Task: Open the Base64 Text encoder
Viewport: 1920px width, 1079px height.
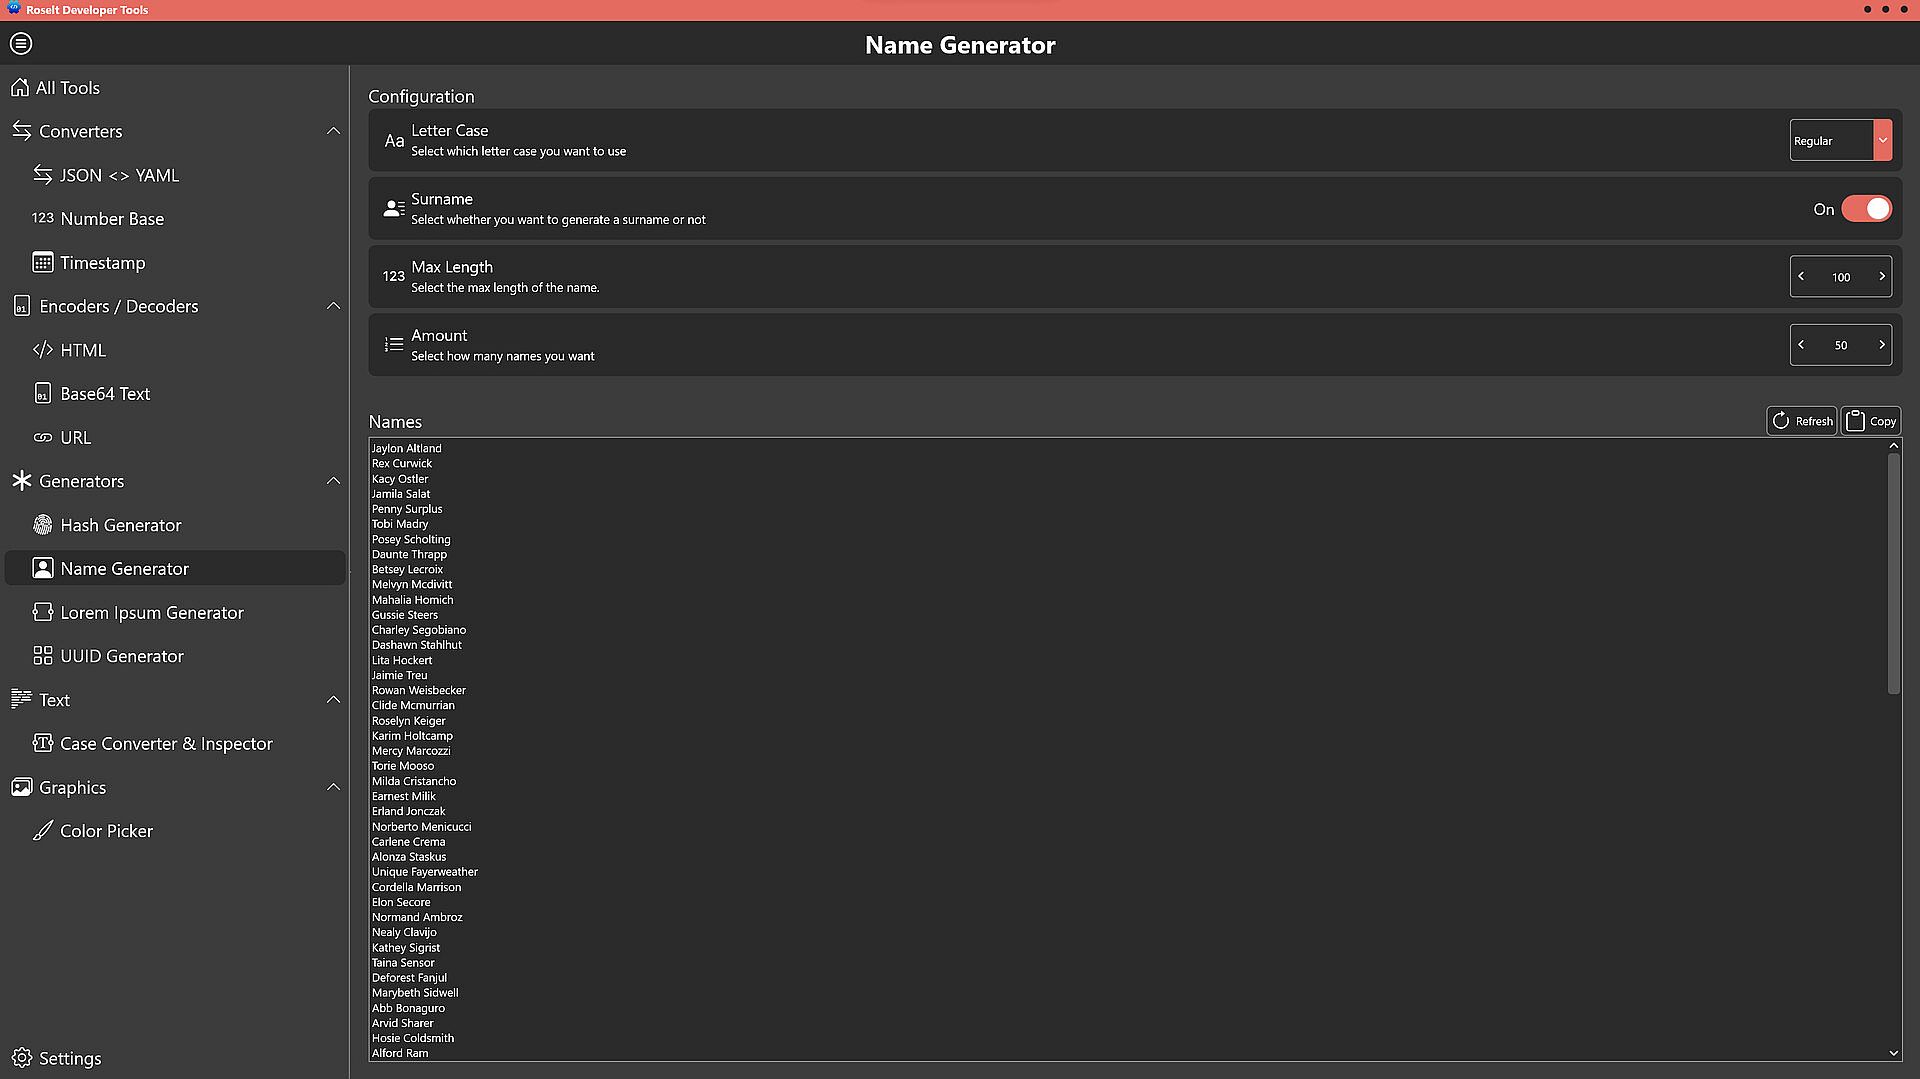Action: (175, 394)
